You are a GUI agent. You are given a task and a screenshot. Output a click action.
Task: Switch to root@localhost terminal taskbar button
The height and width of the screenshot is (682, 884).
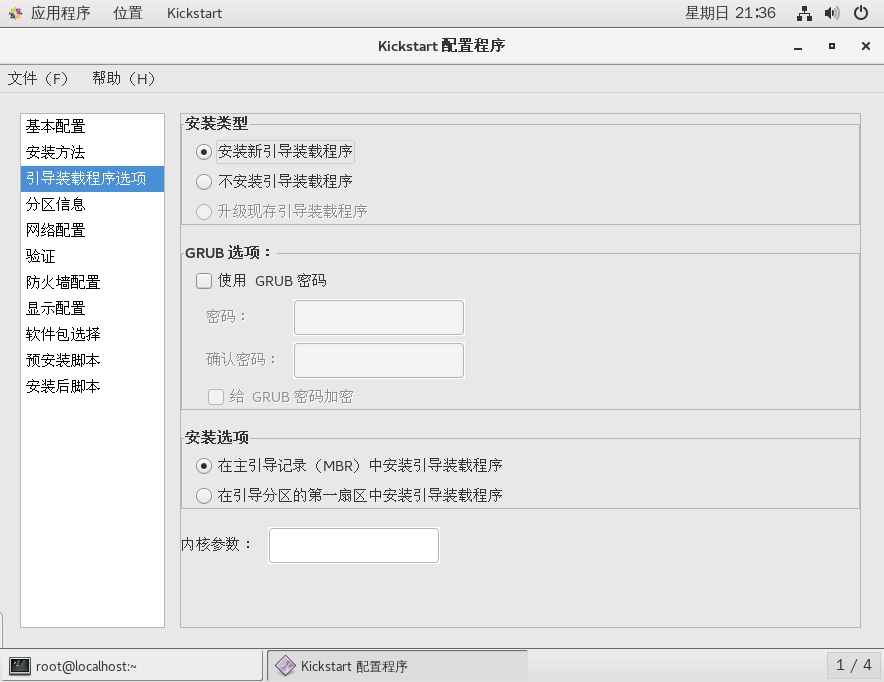pos(132,666)
